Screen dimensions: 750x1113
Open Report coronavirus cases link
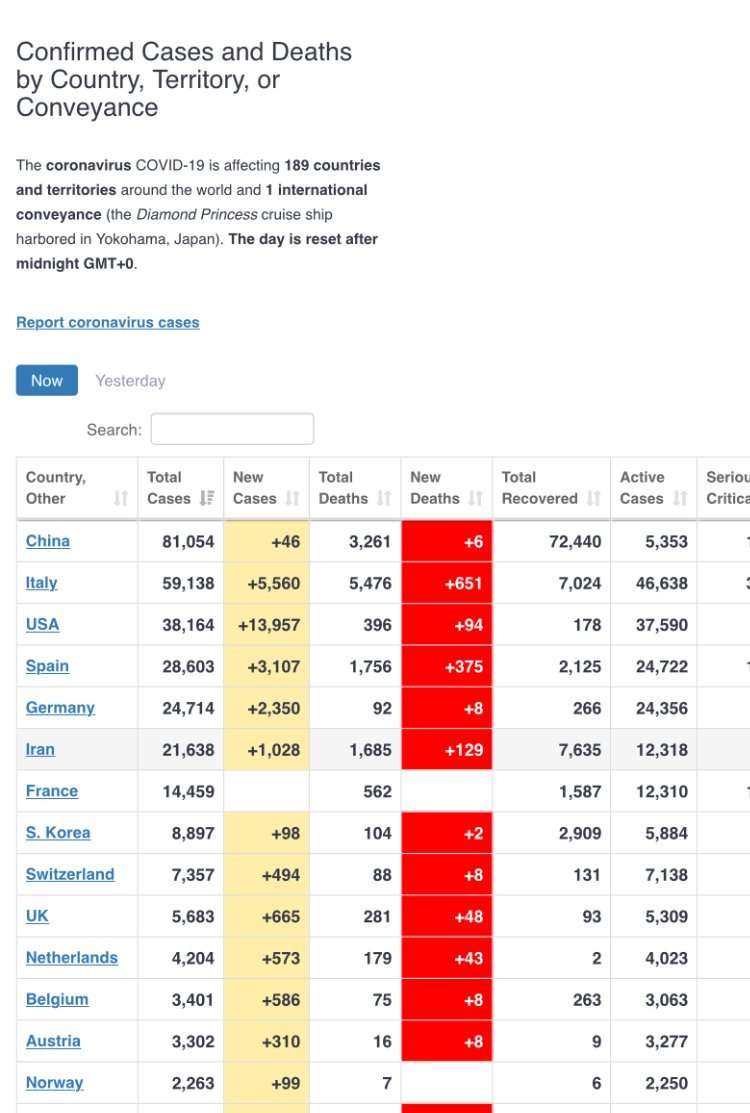[x=108, y=322]
